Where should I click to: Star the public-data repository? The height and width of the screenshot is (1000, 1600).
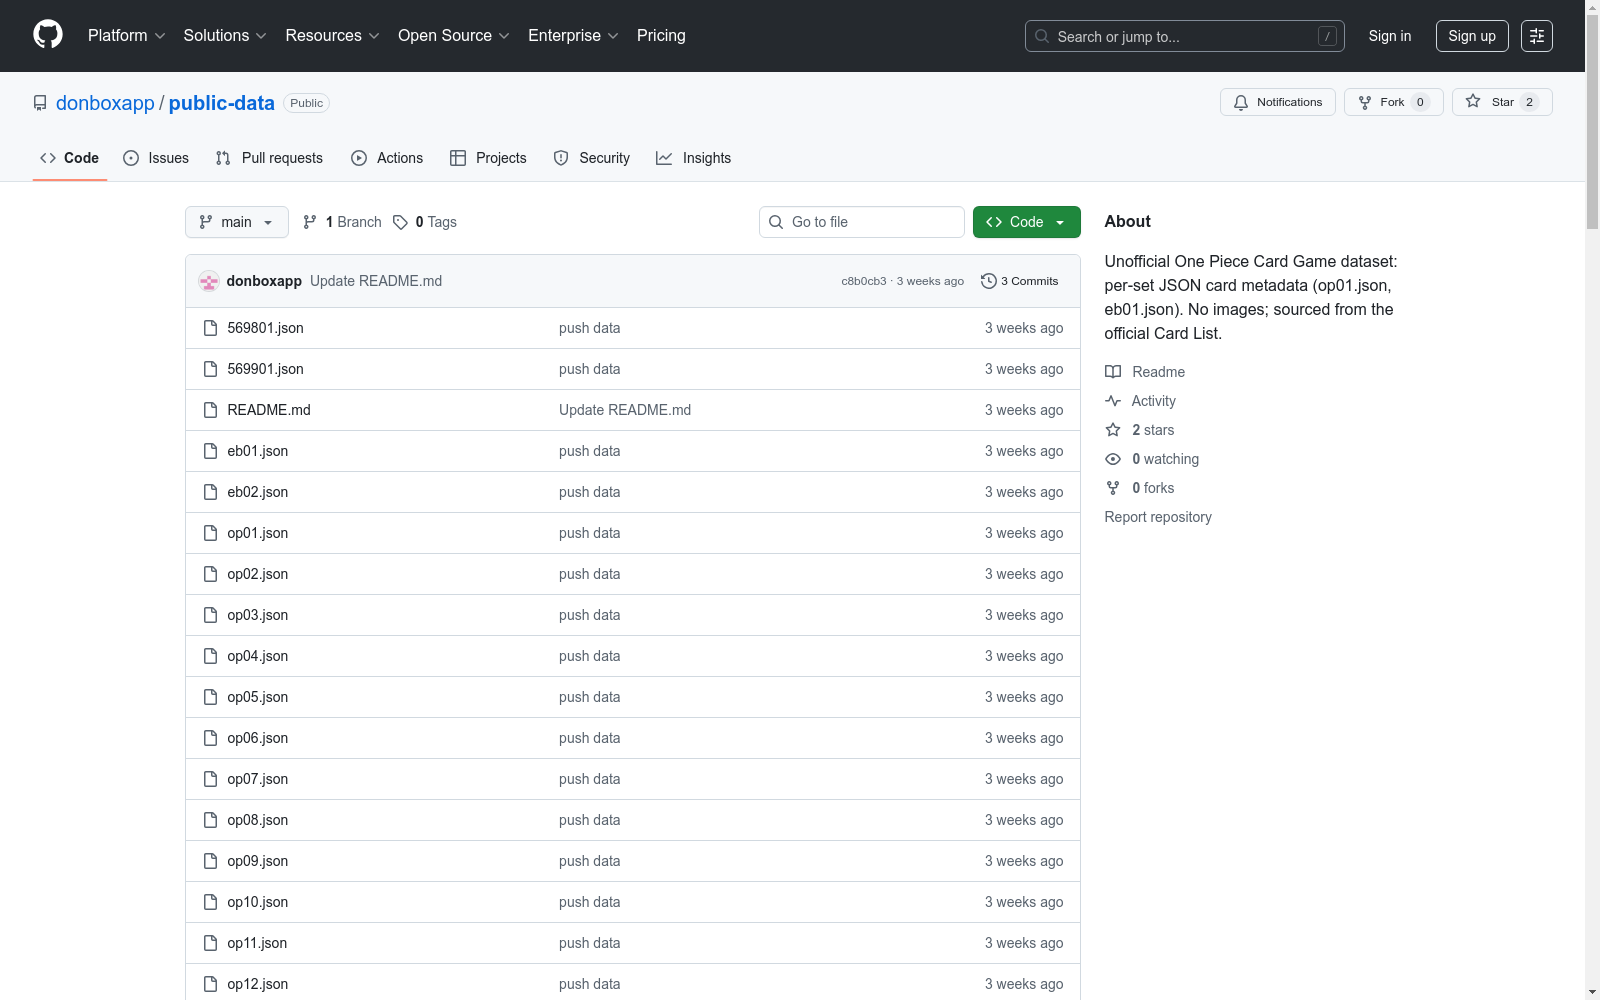tap(1501, 102)
